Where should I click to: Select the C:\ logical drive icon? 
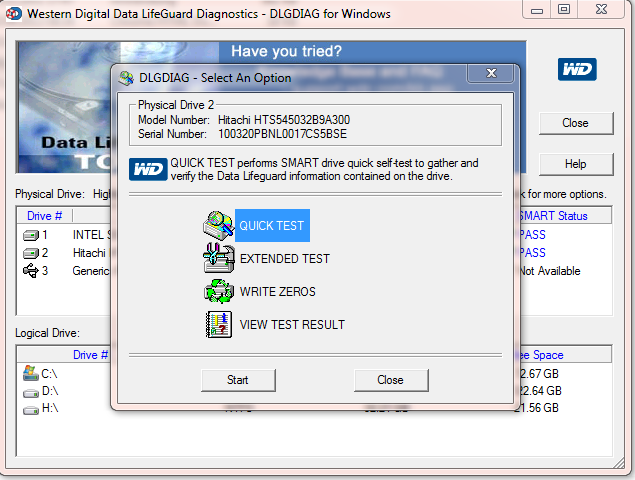coord(31,373)
